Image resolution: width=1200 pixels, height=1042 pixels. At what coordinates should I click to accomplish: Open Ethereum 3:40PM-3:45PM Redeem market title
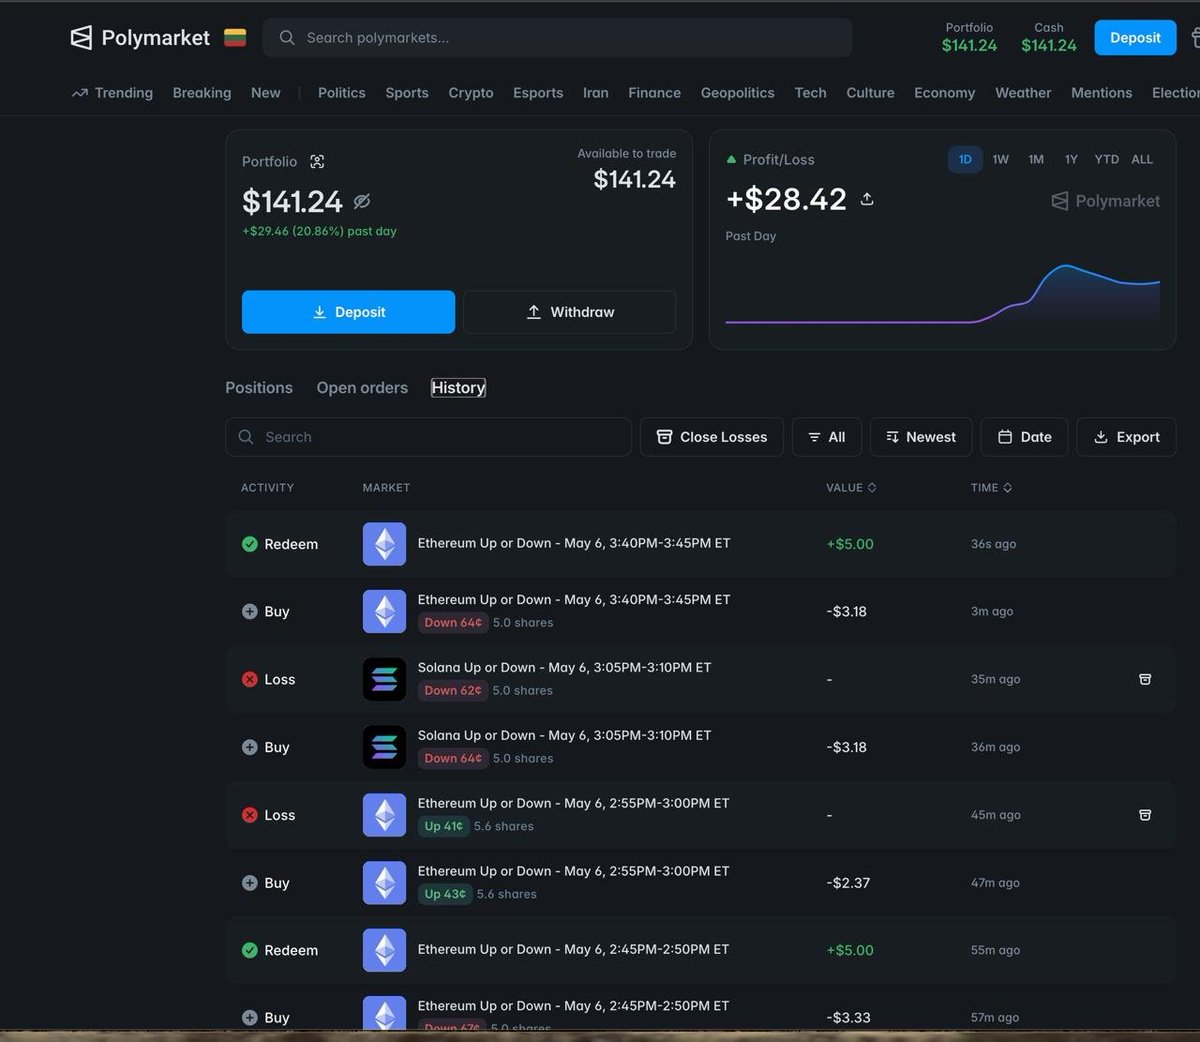[574, 543]
